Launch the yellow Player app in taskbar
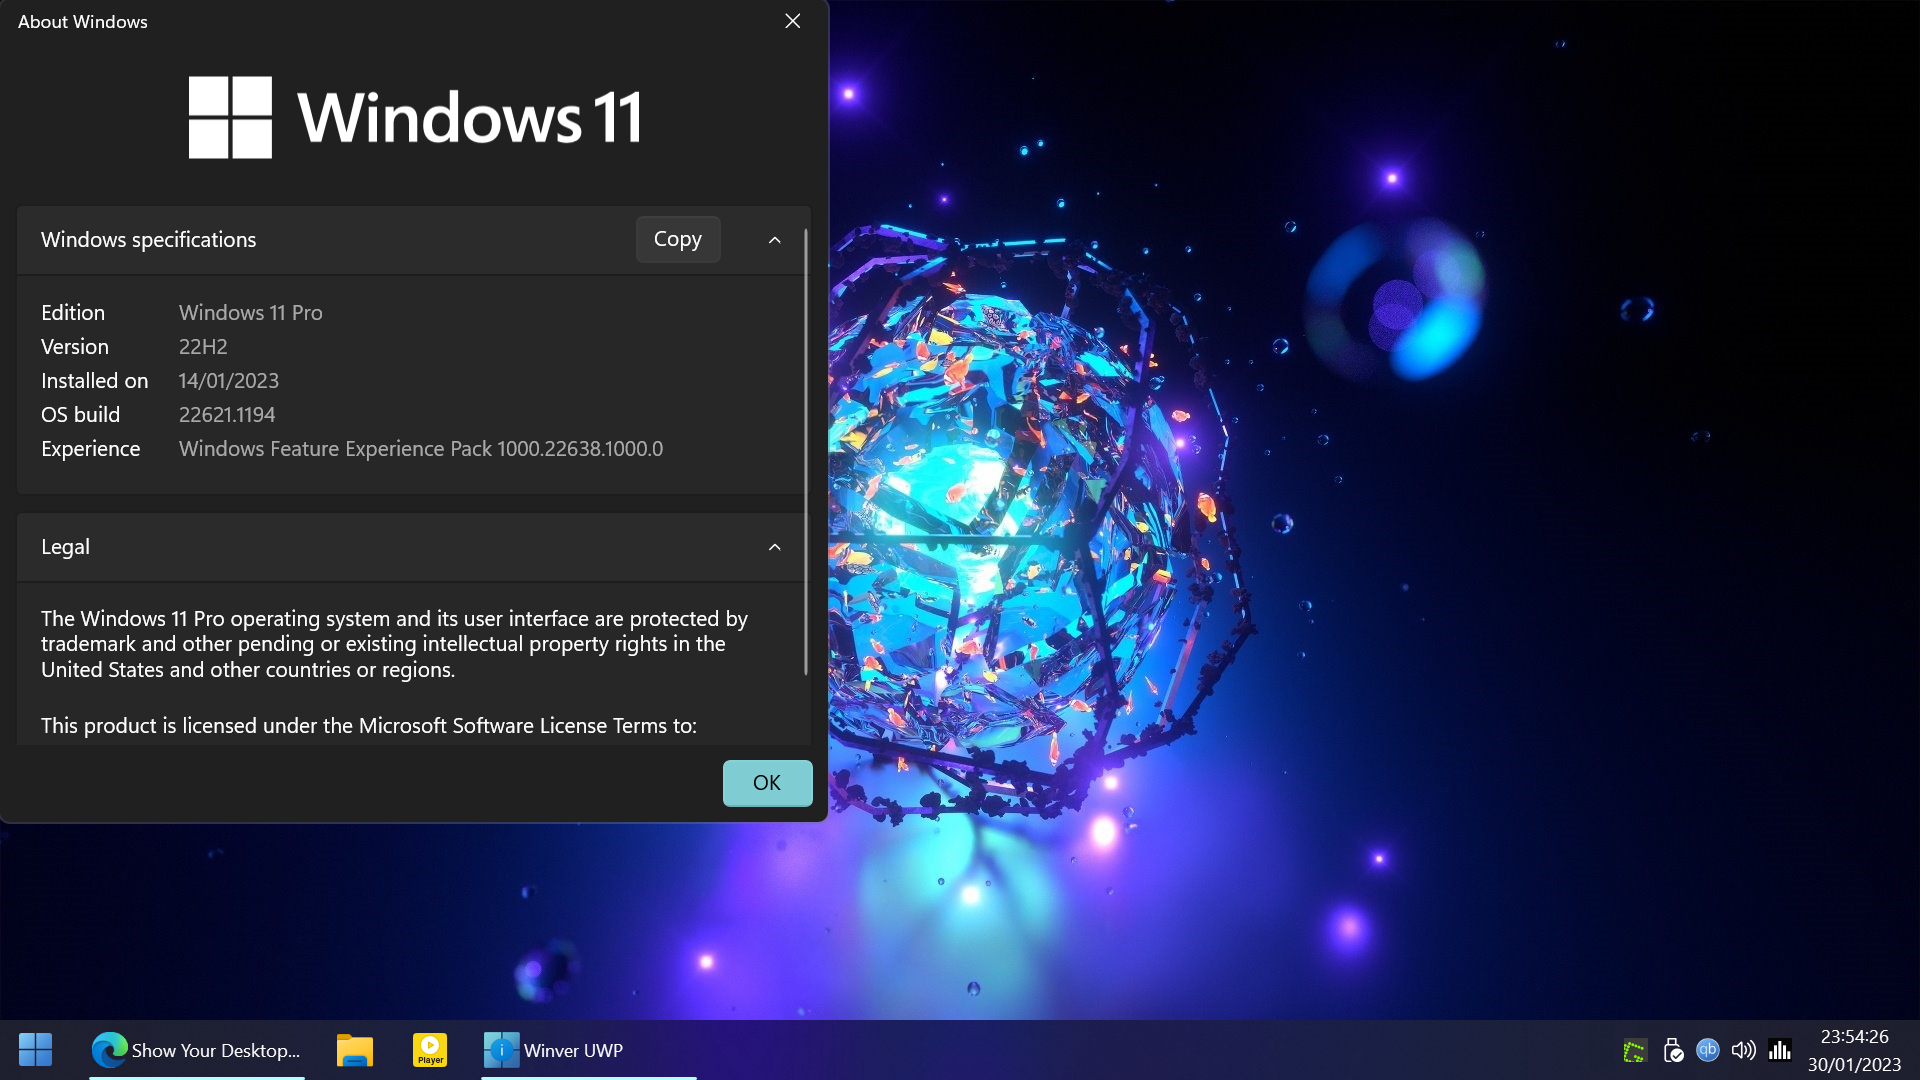 point(430,1050)
